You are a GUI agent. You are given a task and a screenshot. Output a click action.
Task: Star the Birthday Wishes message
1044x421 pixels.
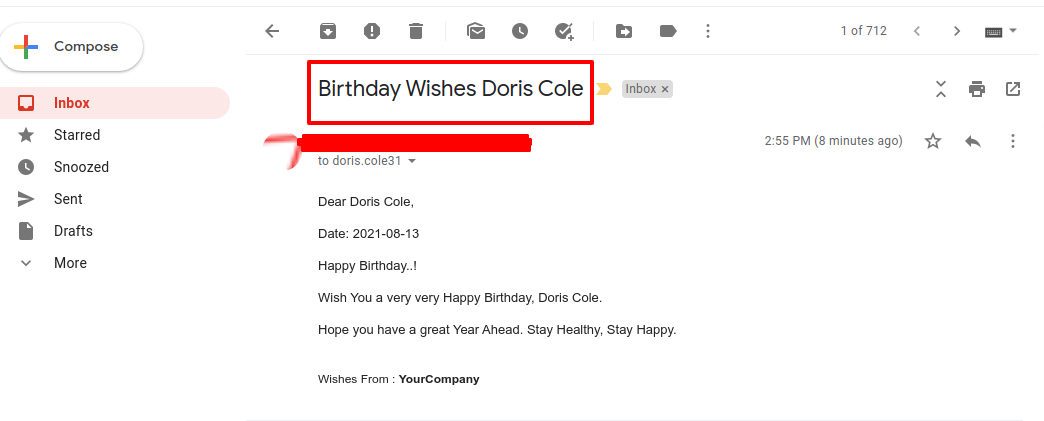pyautogui.click(x=933, y=141)
